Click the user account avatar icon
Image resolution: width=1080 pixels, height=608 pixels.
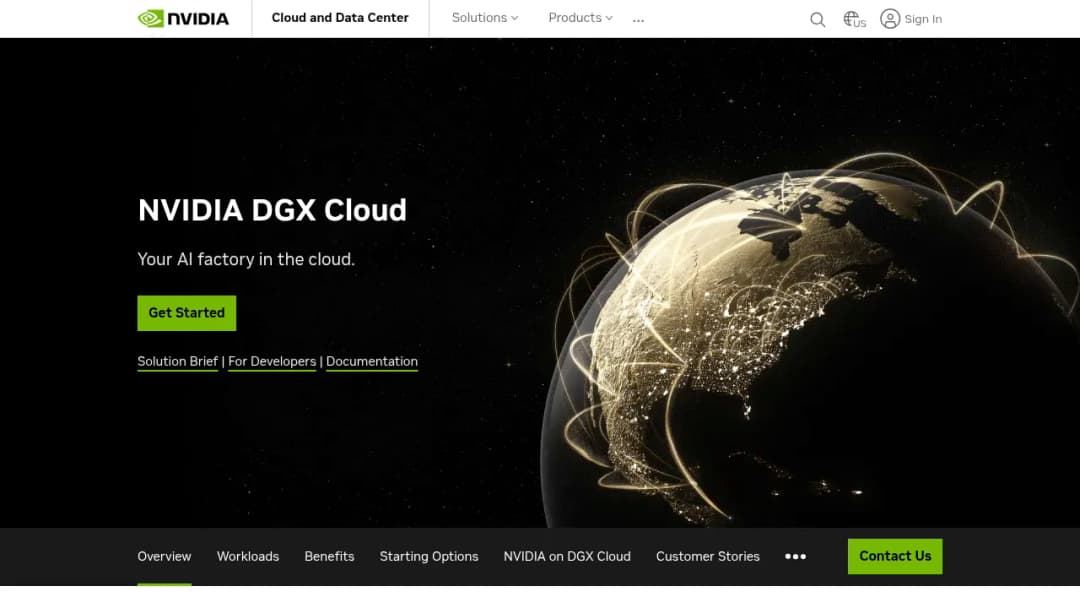click(890, 19)
